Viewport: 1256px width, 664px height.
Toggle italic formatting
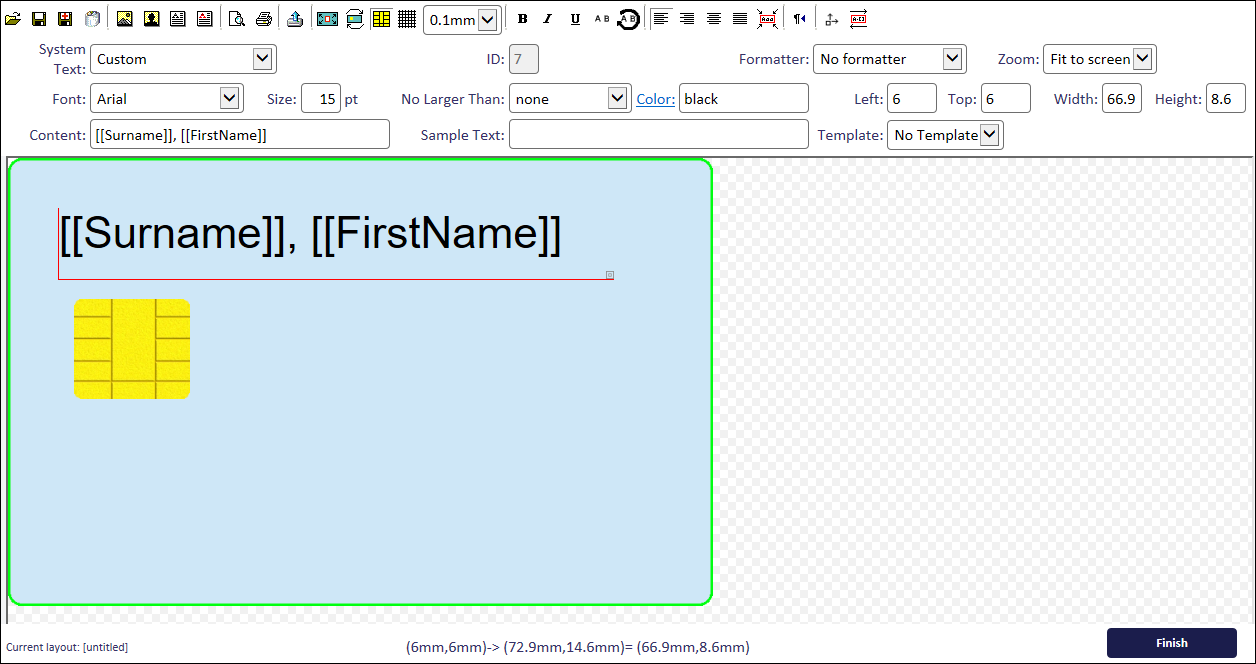[x=548, y=18]
